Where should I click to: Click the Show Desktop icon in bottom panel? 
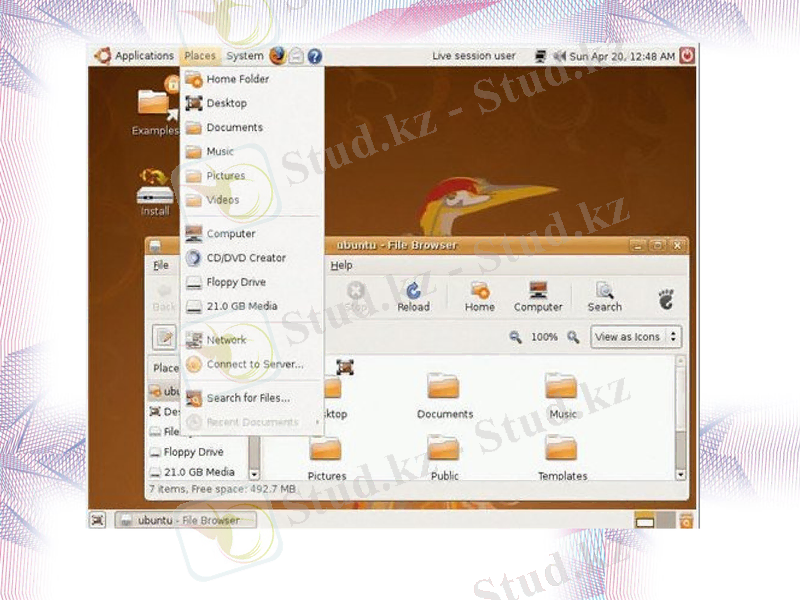click(x=98, y=520)
